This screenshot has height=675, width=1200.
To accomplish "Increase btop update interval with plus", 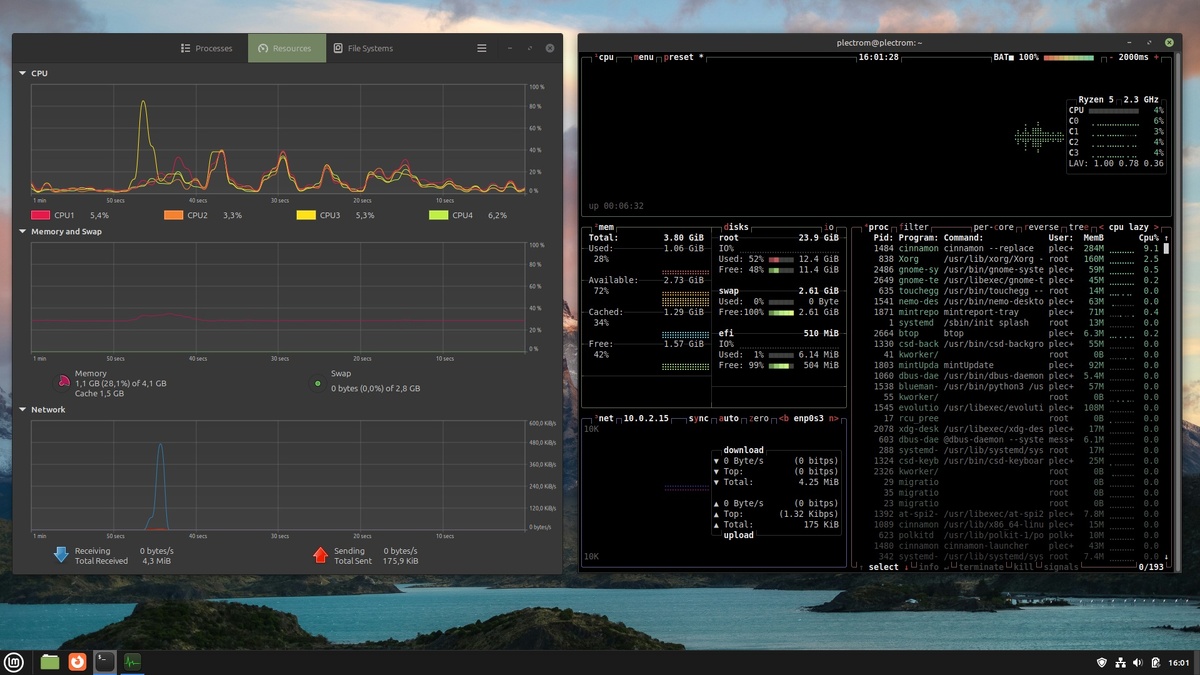I will [1157, 57].
